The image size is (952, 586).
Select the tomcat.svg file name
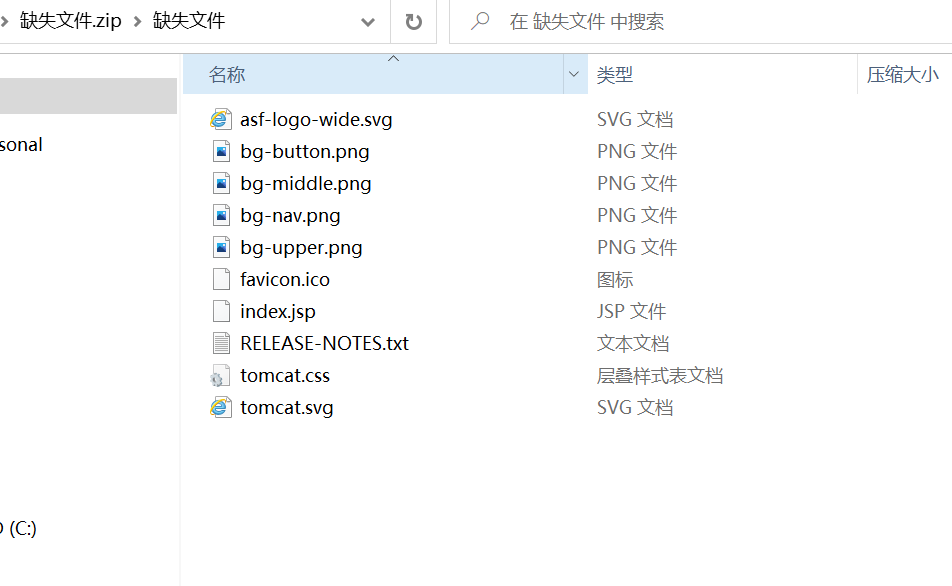pyautogui.click(x=287, y=407)
